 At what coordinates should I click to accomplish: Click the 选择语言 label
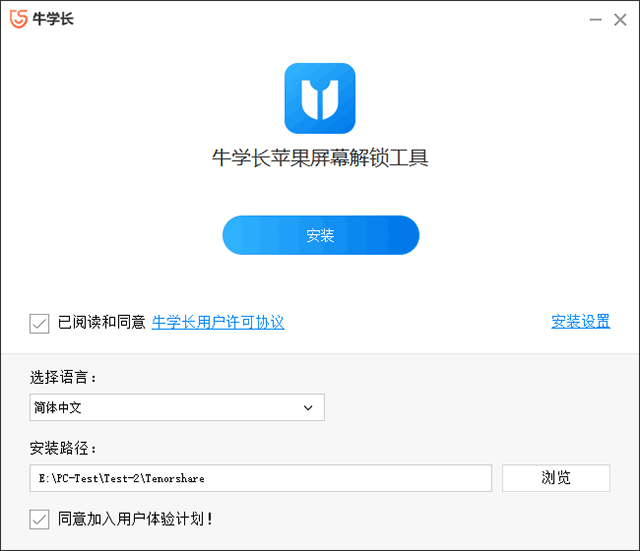point(62,377)
